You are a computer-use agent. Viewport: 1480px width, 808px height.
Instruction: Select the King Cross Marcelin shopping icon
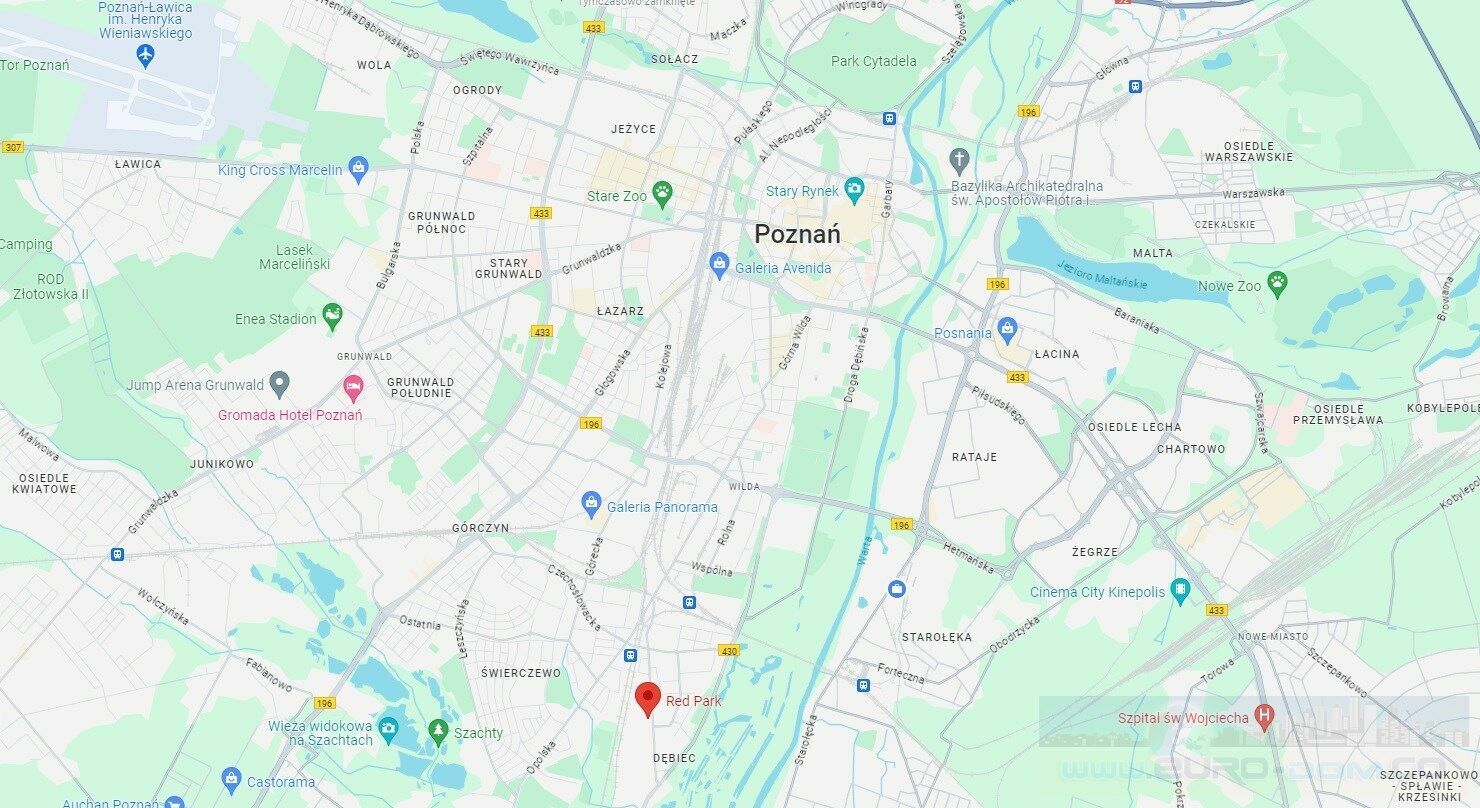pyautogui.click(x=358, y=168)
